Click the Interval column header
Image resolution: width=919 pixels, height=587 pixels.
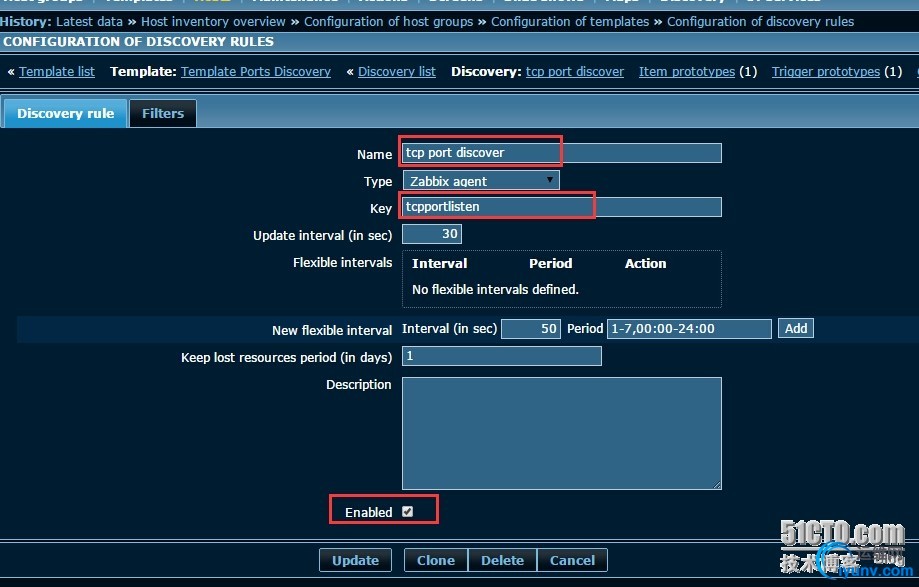point(440,264)
